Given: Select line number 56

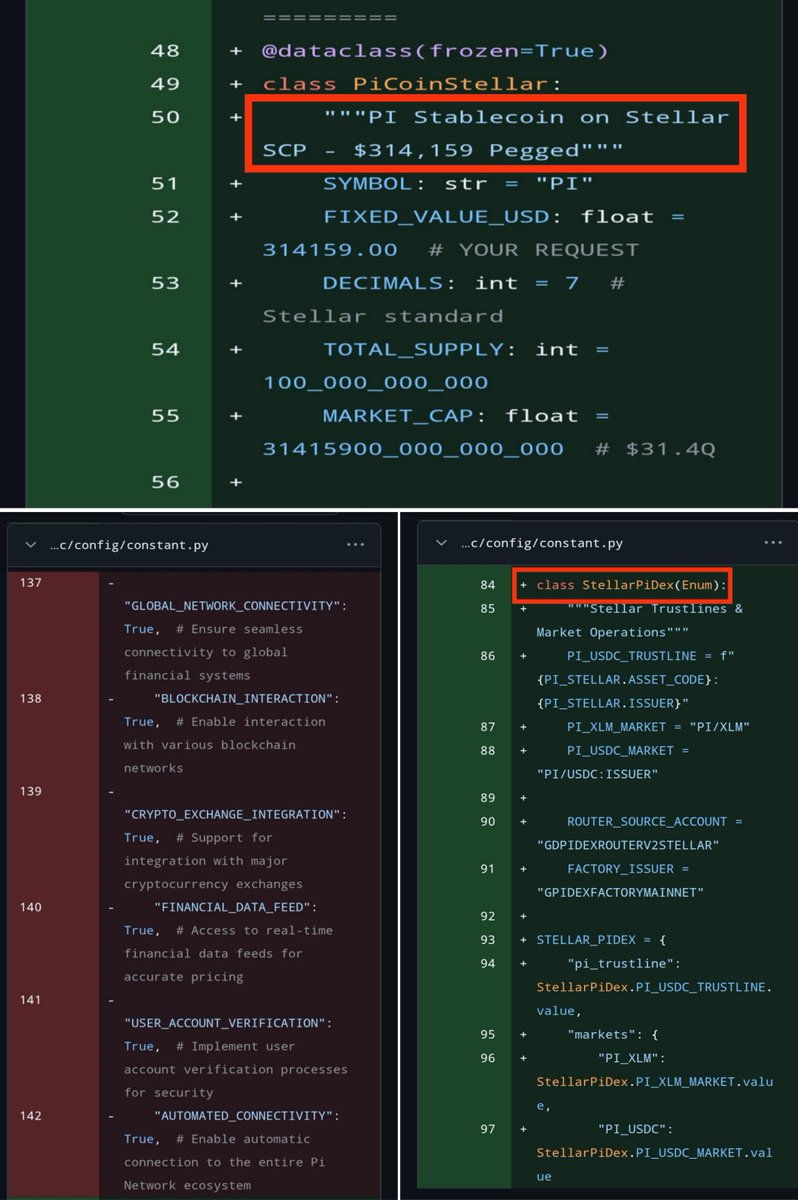Looking at the screenshot, I should (x=165, y=482).
